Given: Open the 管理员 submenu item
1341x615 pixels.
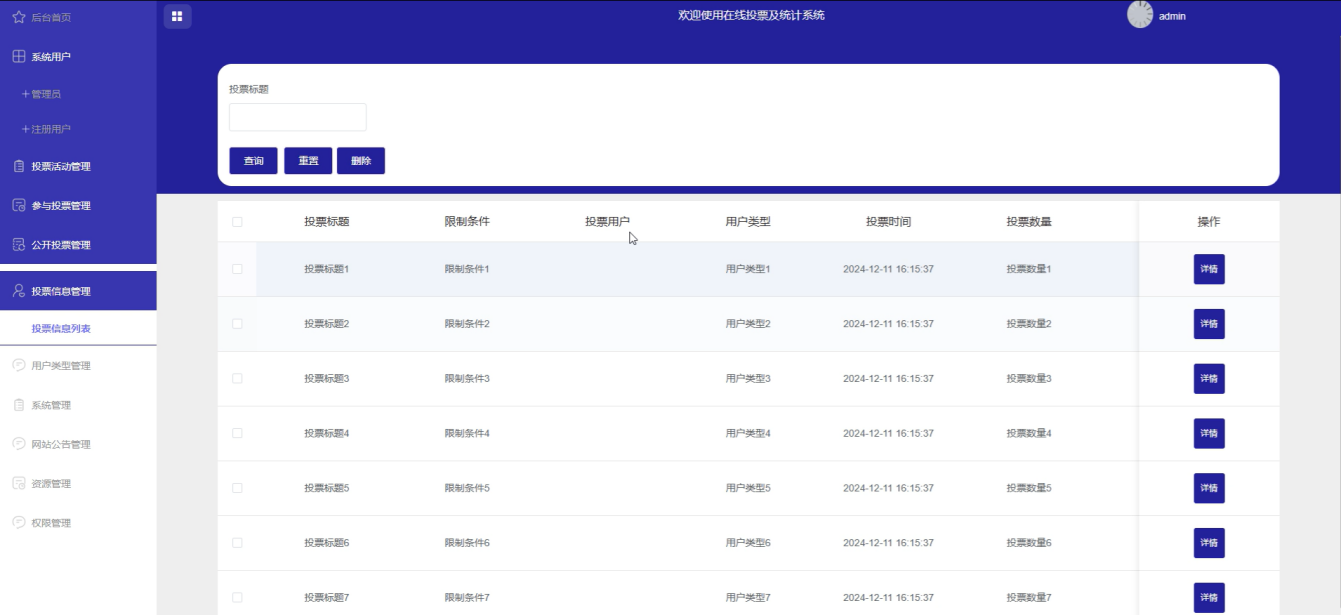Looking at the screenshot, I should 78,94.
